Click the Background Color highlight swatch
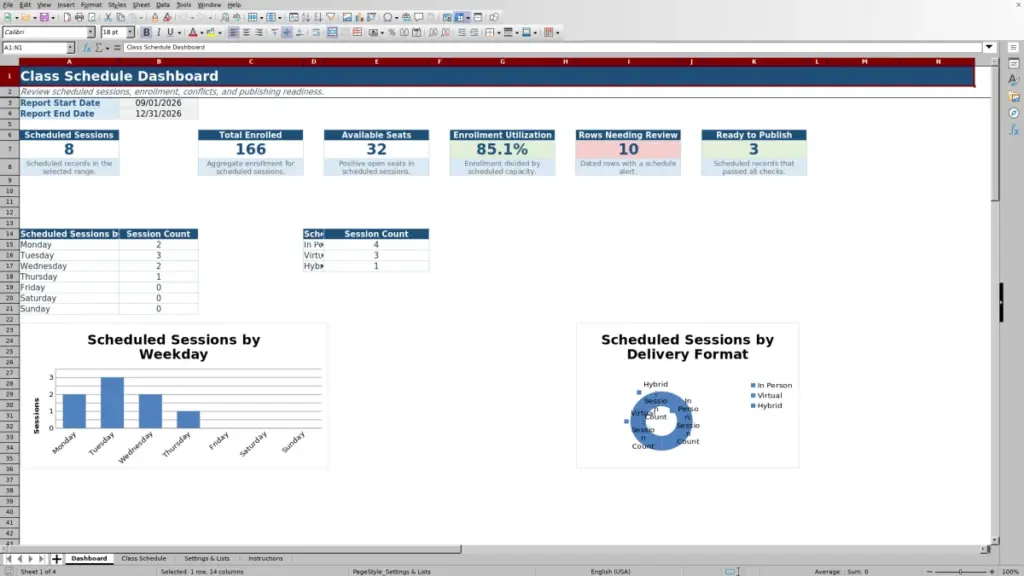The image size is (1024, 576). pyautogui.click(x=210, y=32)
